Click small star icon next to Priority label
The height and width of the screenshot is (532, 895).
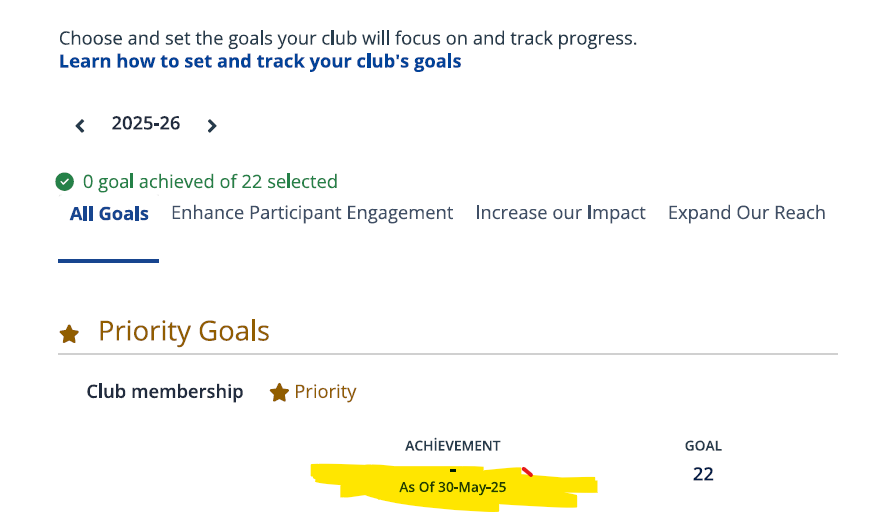(x=279, y=393)
